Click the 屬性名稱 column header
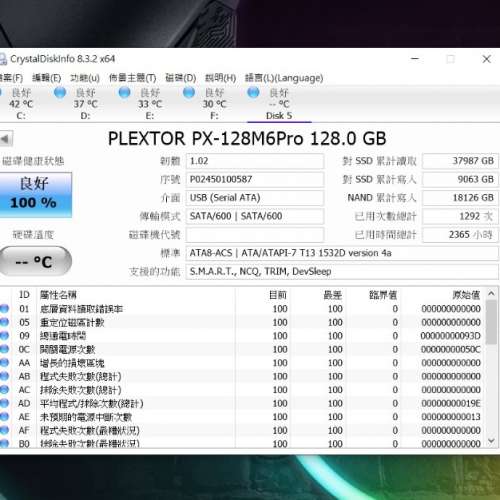 pyautogui.click(x=58, y=295)
